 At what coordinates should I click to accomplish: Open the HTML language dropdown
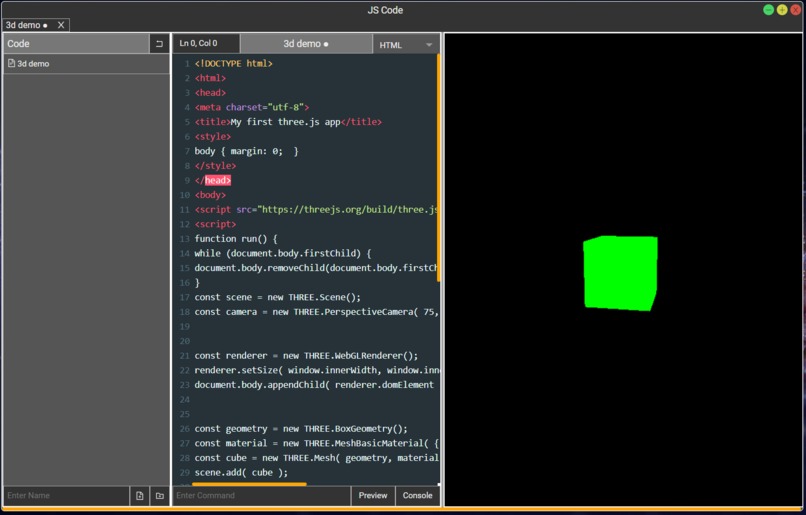coord(406,45)
